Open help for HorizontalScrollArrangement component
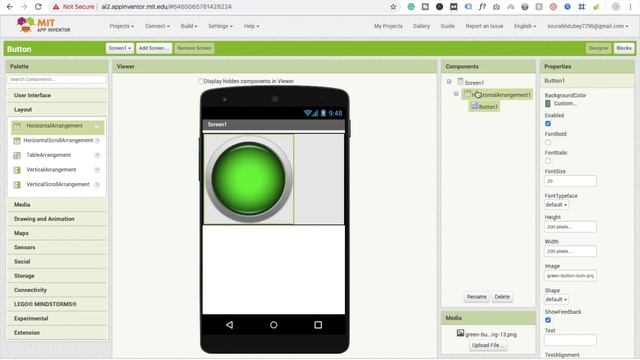 97,140
